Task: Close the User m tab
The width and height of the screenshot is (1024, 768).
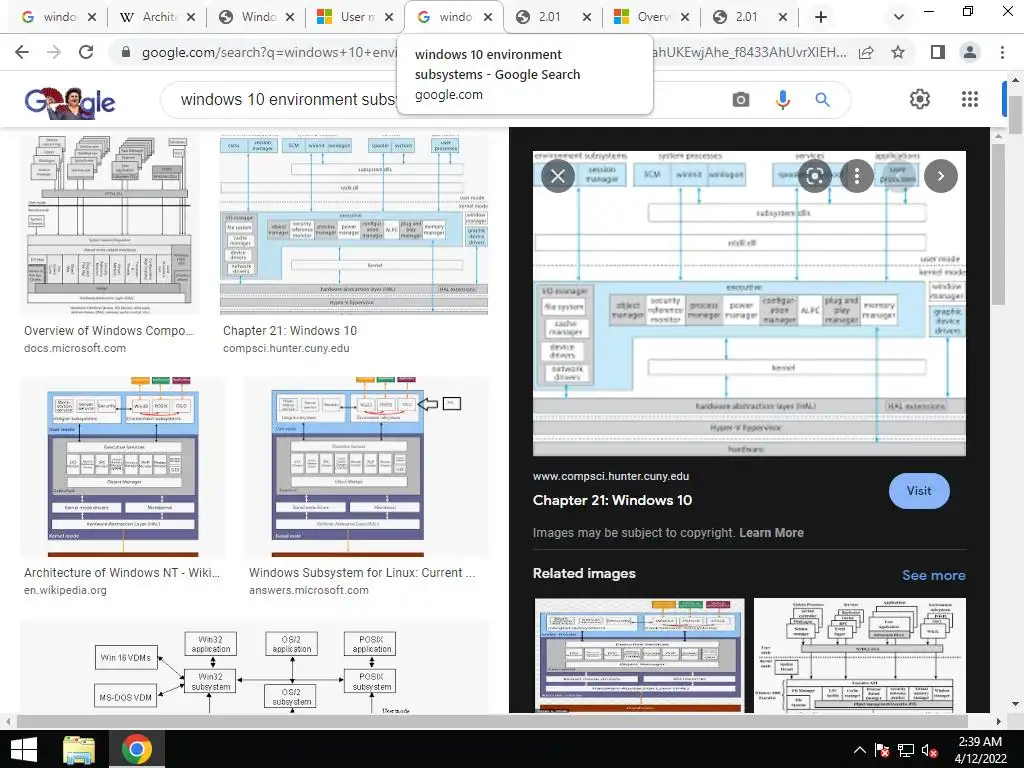Action: point(389,17)
